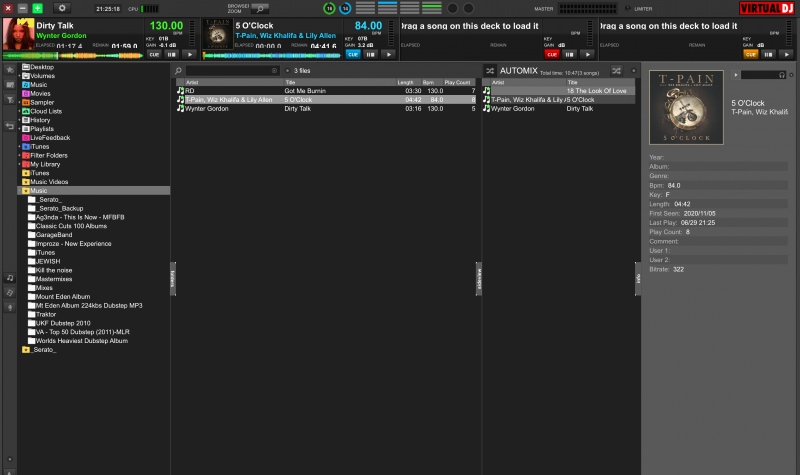Image resolution: width=800 pixels, height=475 pixels.
Task: Click the back arrow icon in sidebar strip
Action: (10, 126)
